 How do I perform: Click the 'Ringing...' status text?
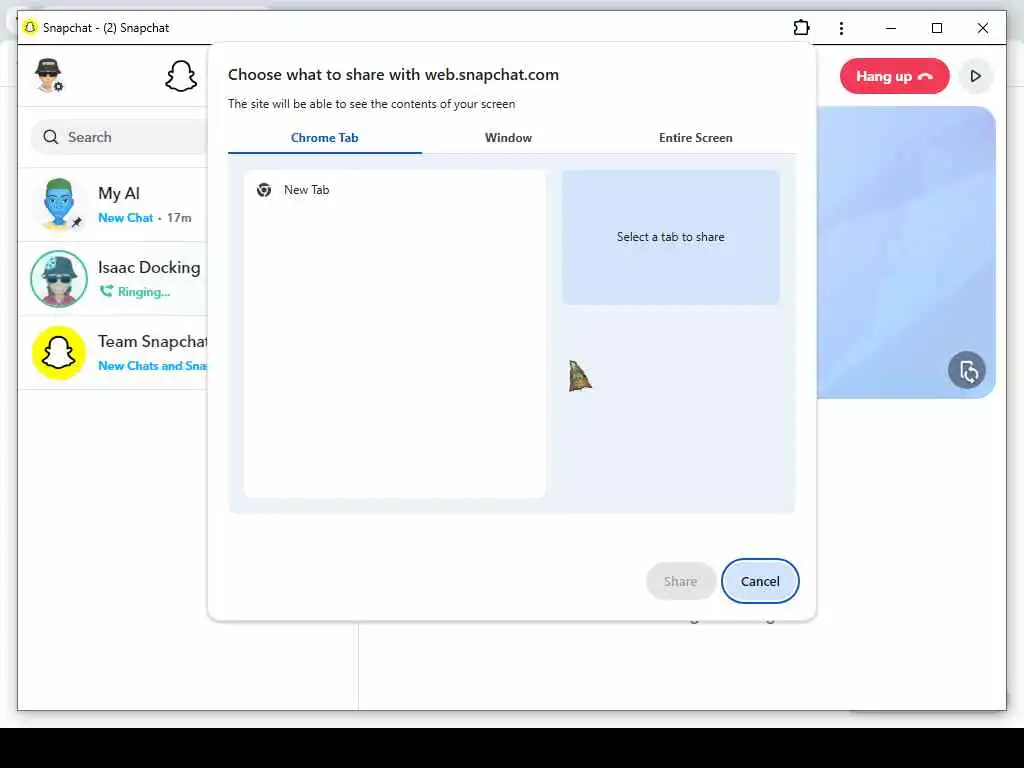click(144, 292)
